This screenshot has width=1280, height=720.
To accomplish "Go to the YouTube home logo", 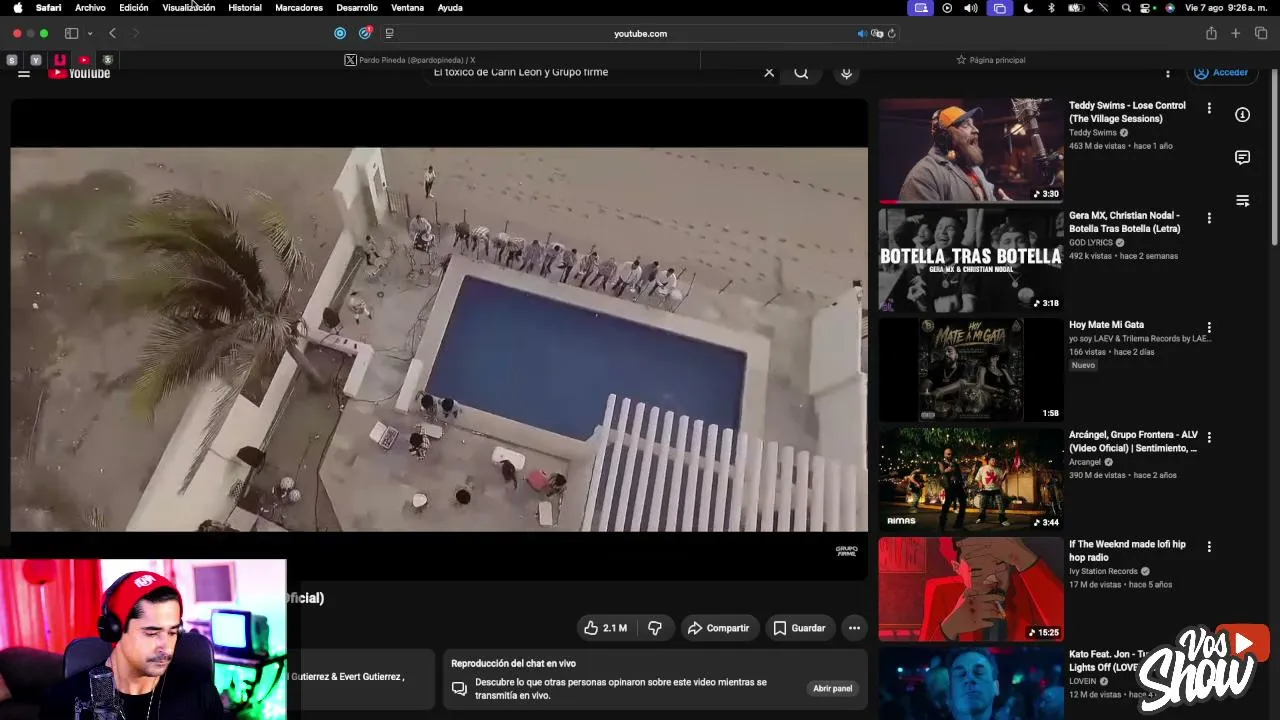I will (x=79, y=72).
